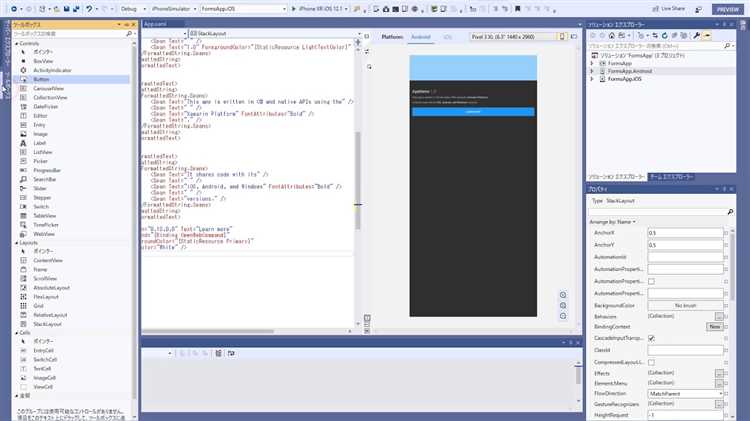Click the AnchorX property marker square
Viewport: 750px width, 421px height.
(726, 233)
